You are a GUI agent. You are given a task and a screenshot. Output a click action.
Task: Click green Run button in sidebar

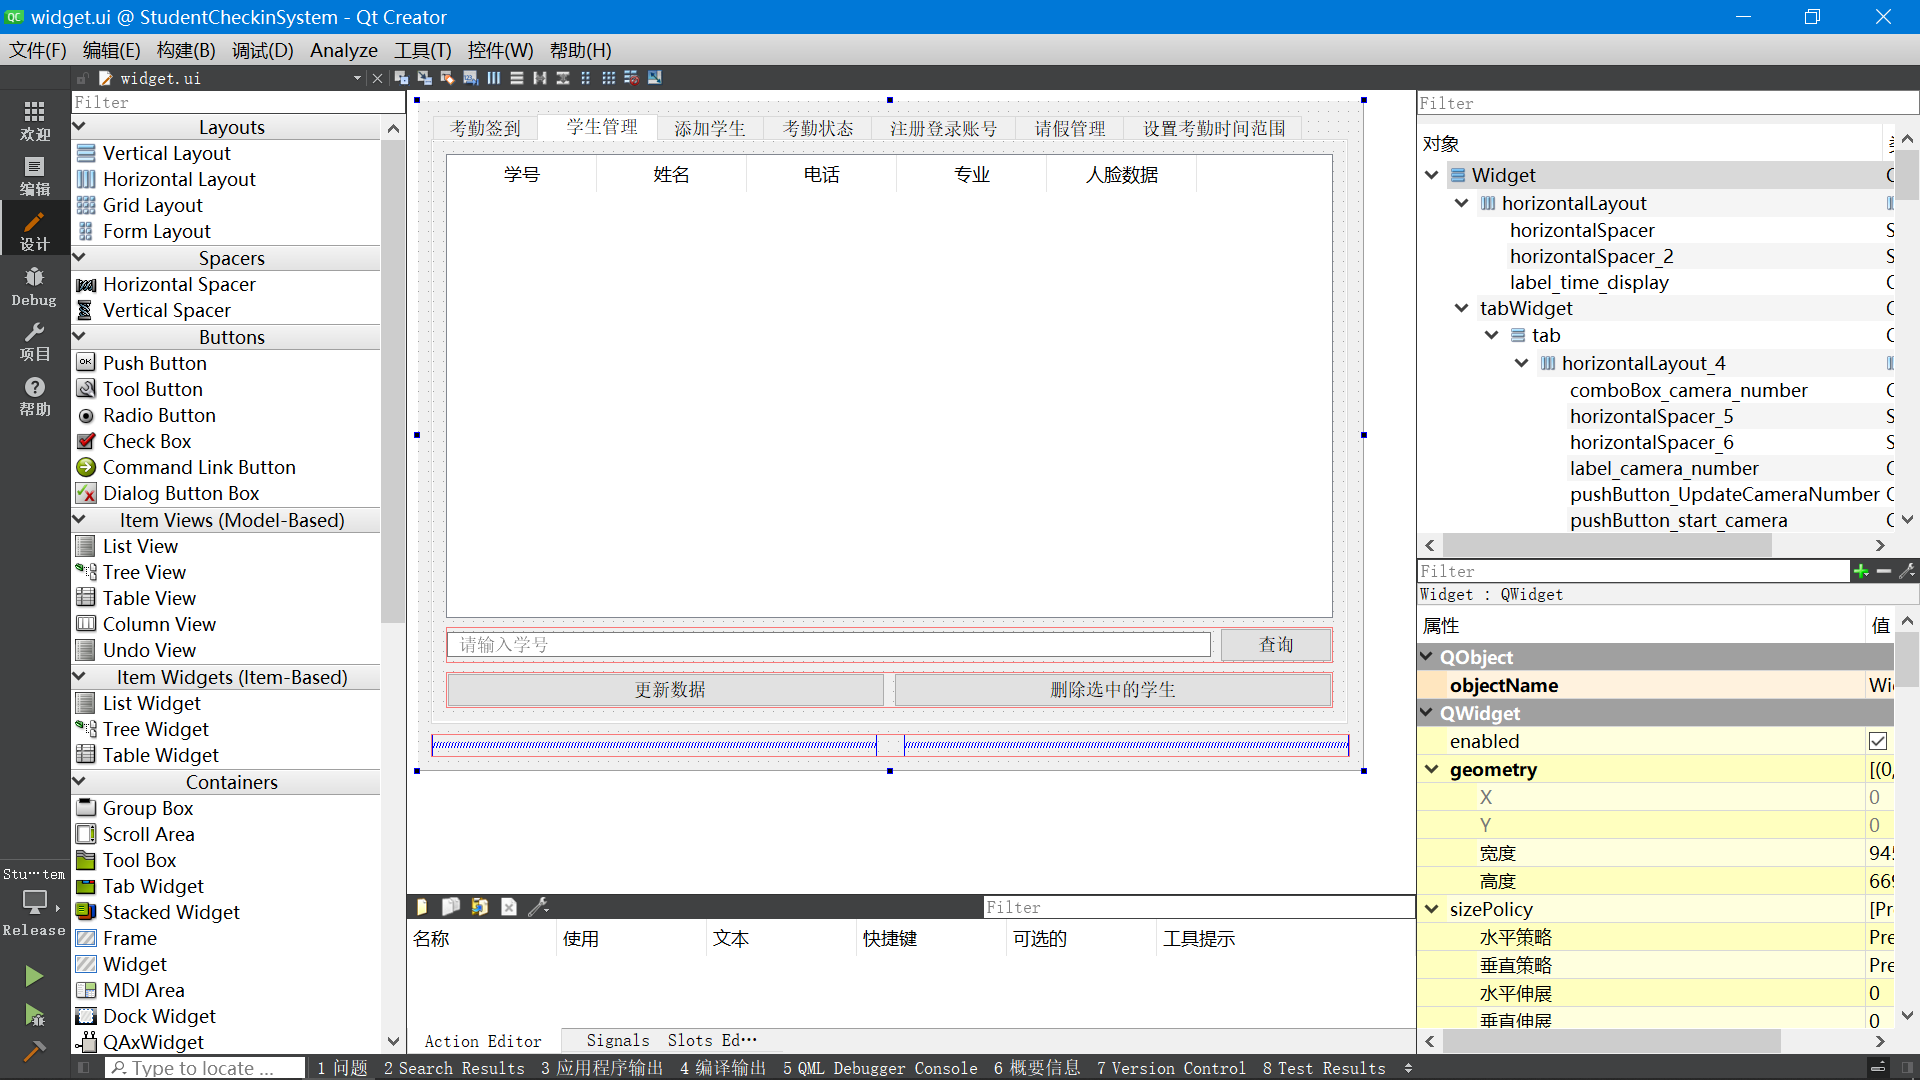pos(34,976)
